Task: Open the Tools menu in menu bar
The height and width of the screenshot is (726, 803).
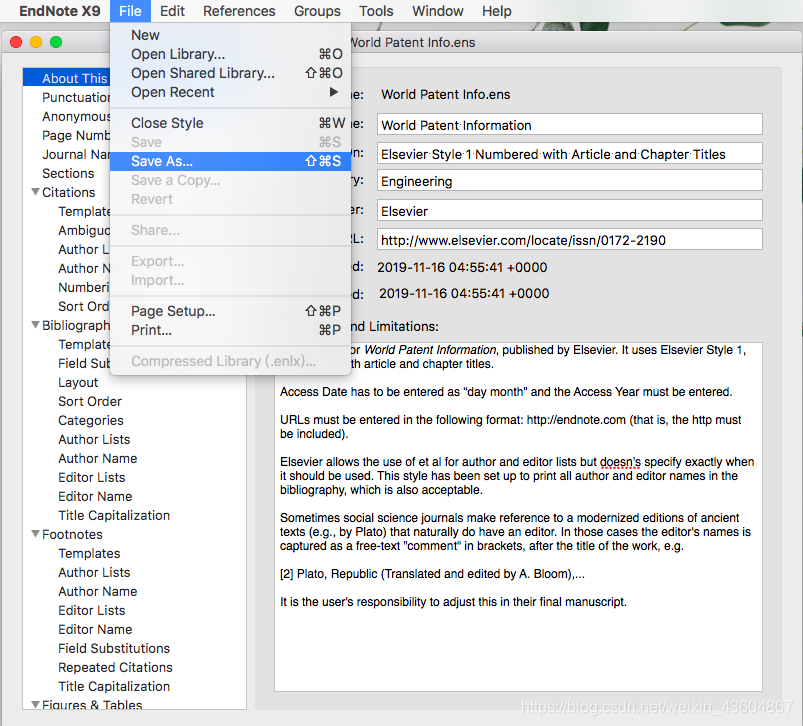Action: (376, 11)
